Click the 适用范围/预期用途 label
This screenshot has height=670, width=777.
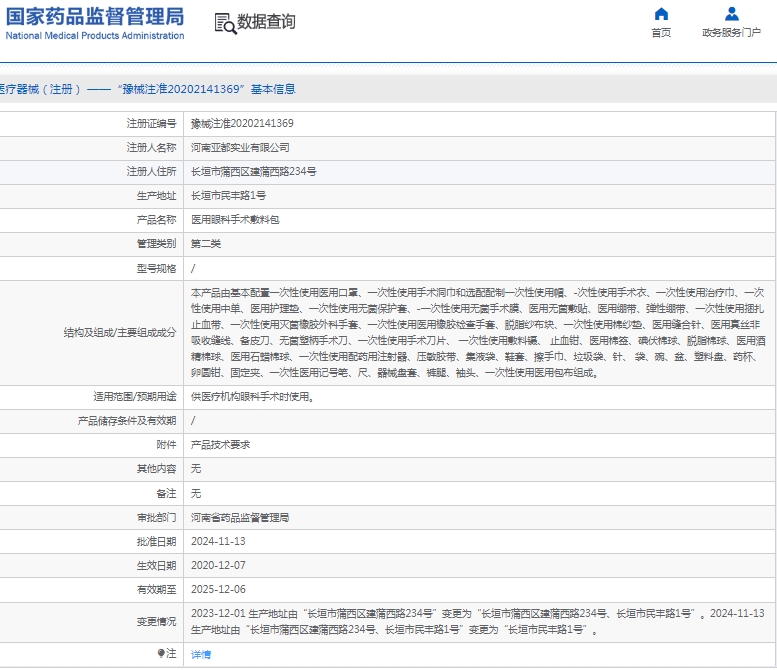(x=135, y=396)
